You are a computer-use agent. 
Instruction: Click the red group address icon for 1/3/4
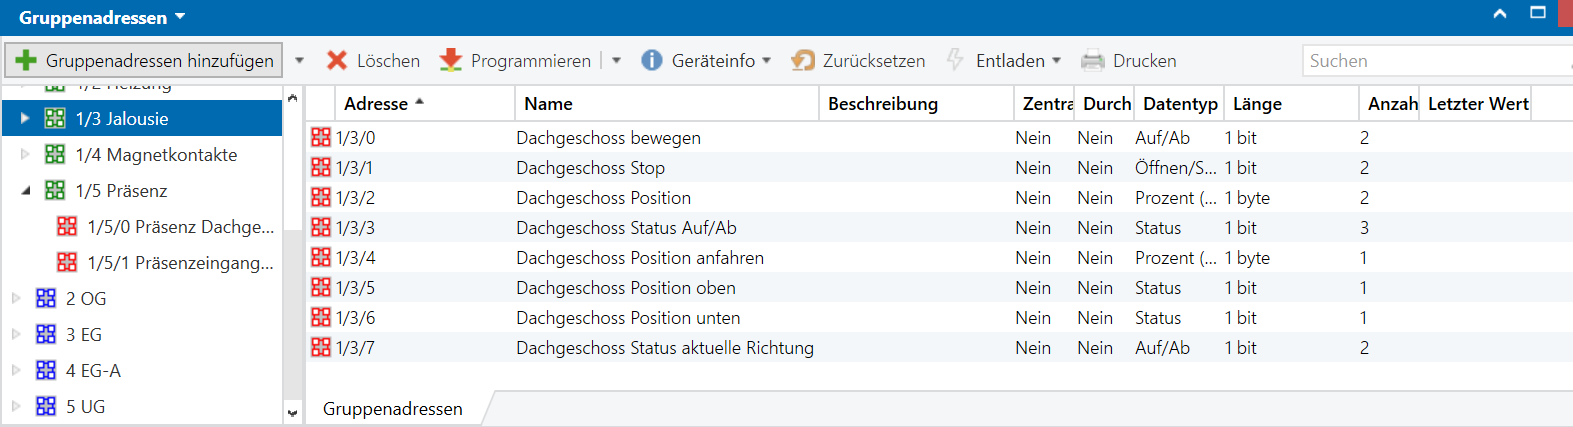tap(321, 257)
